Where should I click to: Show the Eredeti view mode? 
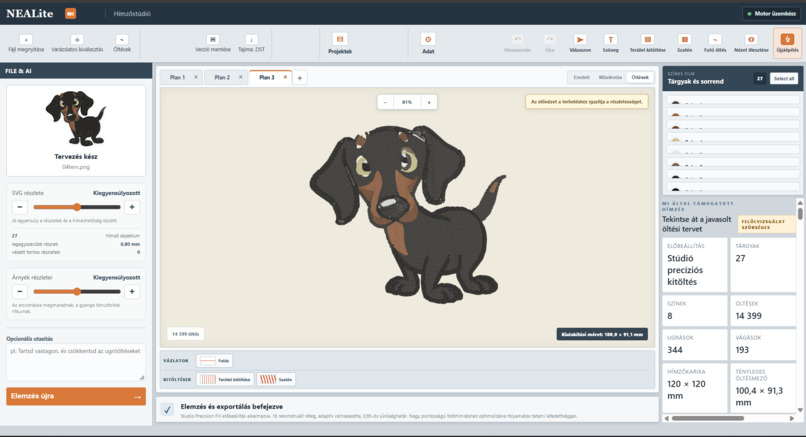(x=581, y=77)
